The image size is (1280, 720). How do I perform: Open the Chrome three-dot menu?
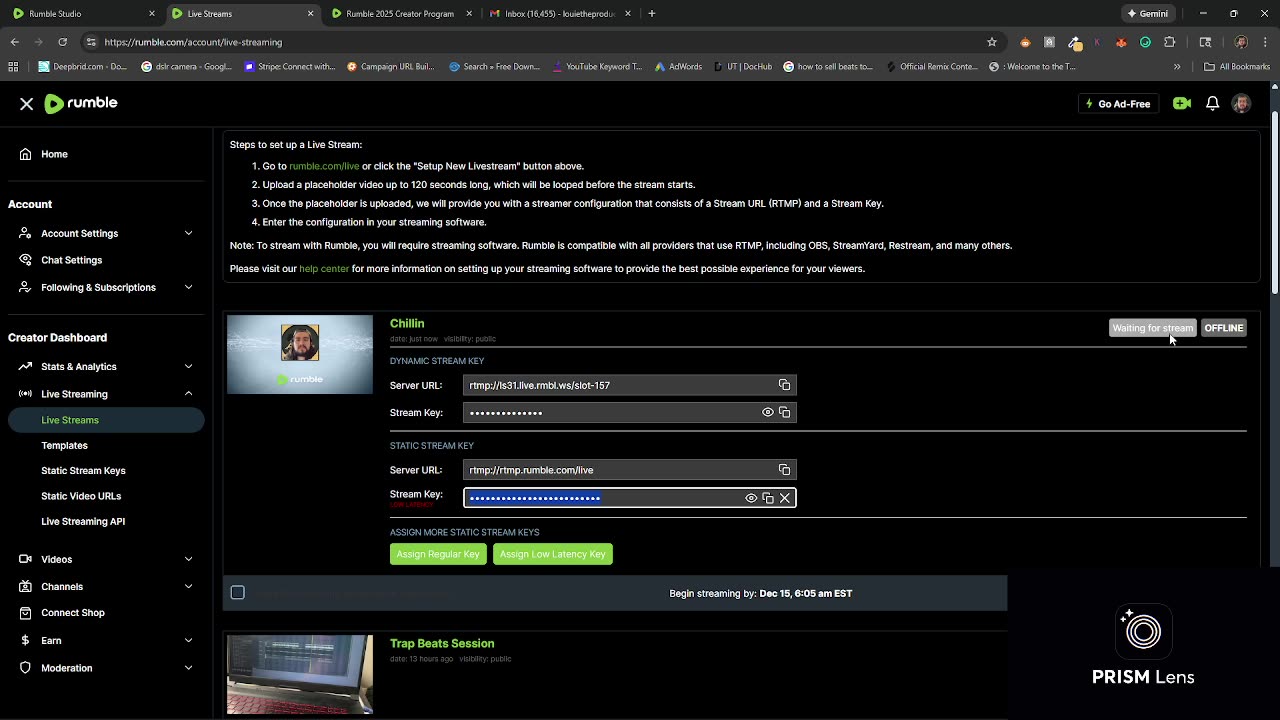tap(1265, 42)
